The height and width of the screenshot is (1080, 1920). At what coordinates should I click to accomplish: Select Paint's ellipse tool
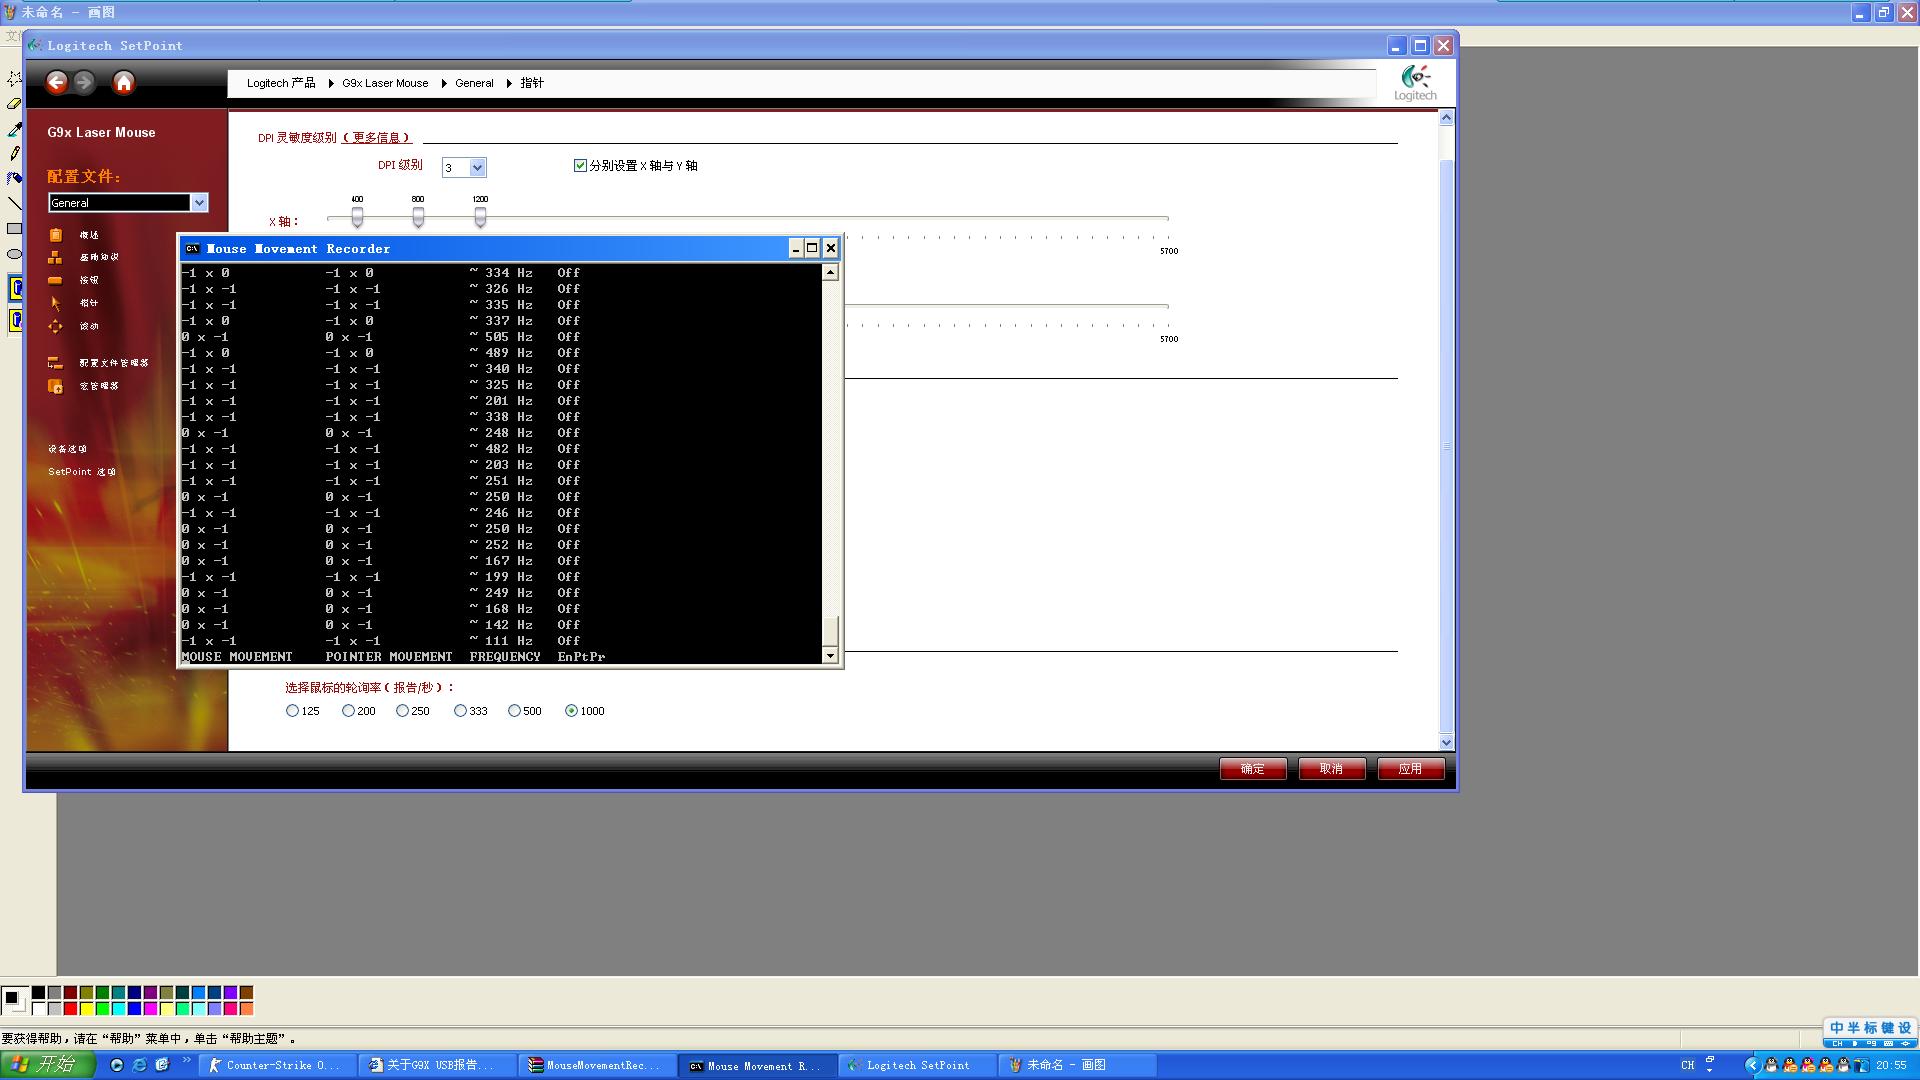click(x=14, y=254)
